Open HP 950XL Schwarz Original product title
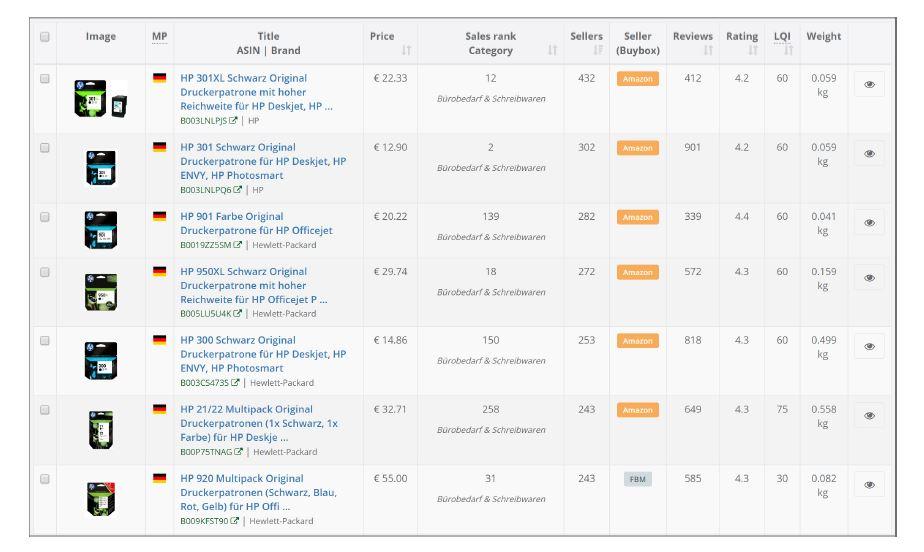The height and width of the screenshot is (552, 924). [254, 286]
